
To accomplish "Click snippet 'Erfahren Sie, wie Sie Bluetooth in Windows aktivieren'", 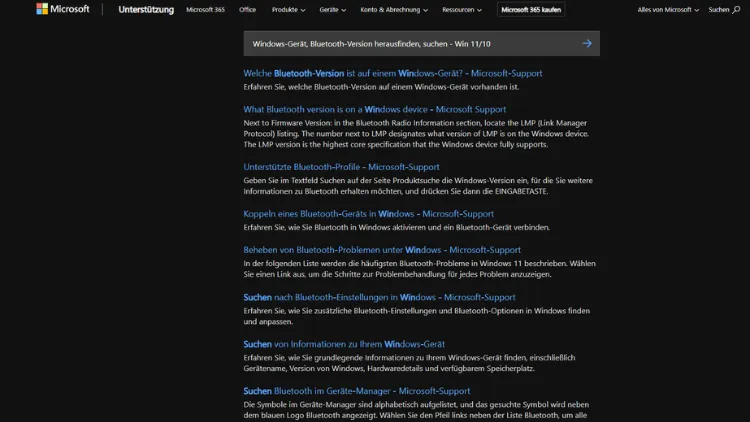I will [397, 227].
